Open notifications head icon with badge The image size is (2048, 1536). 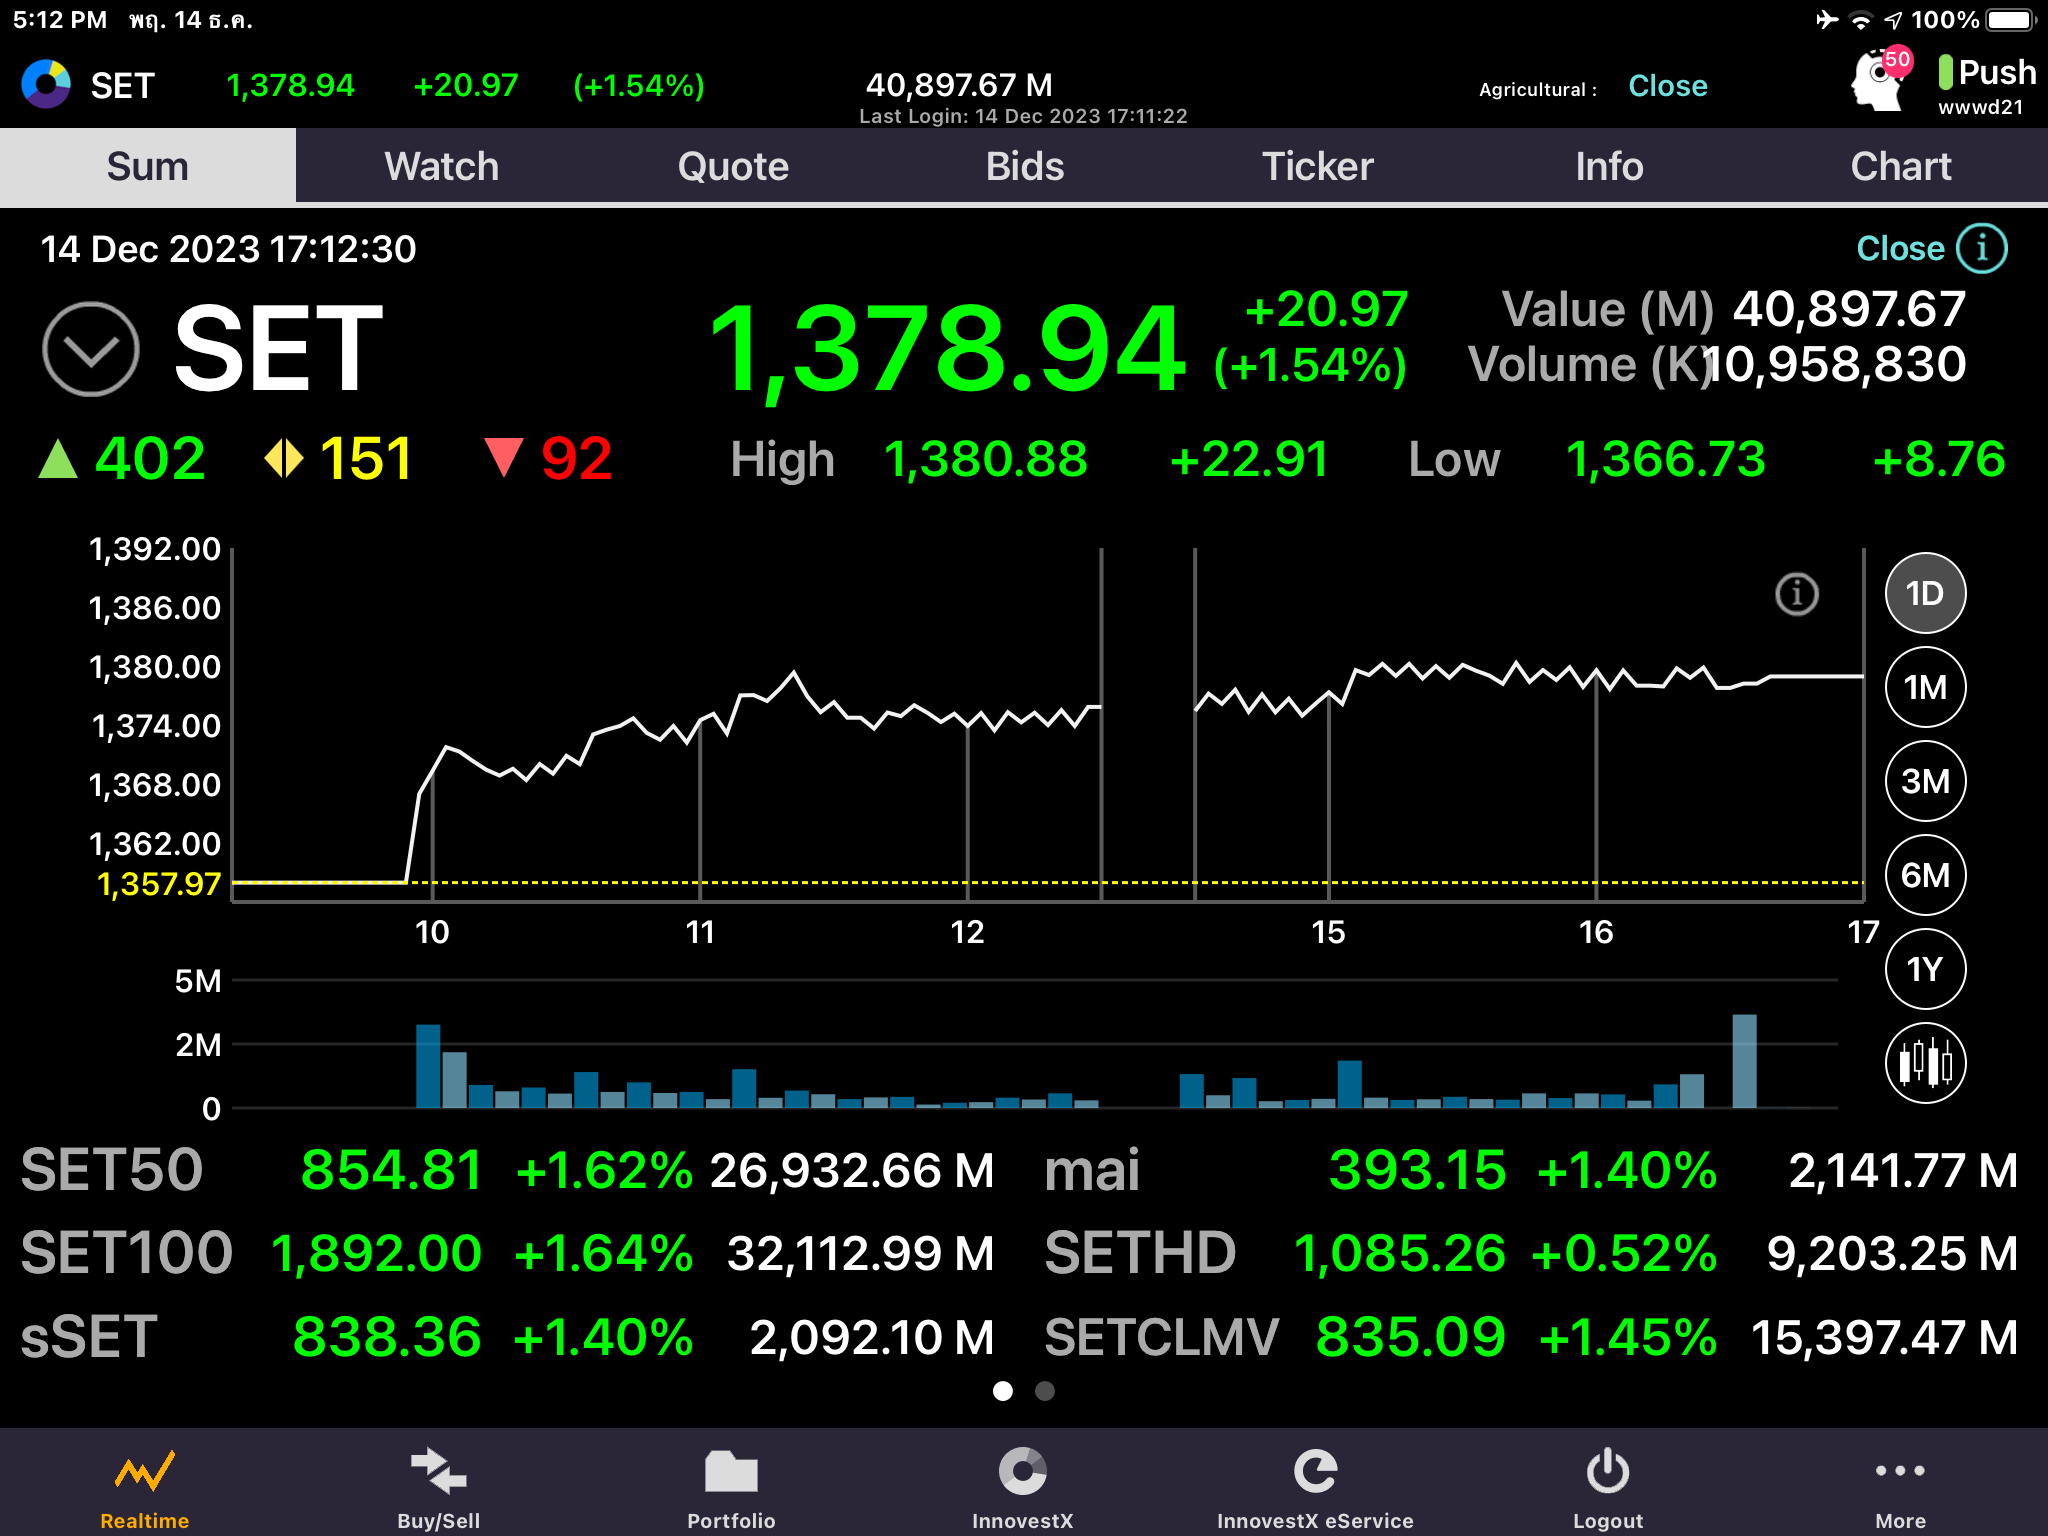click(1879, 81)
